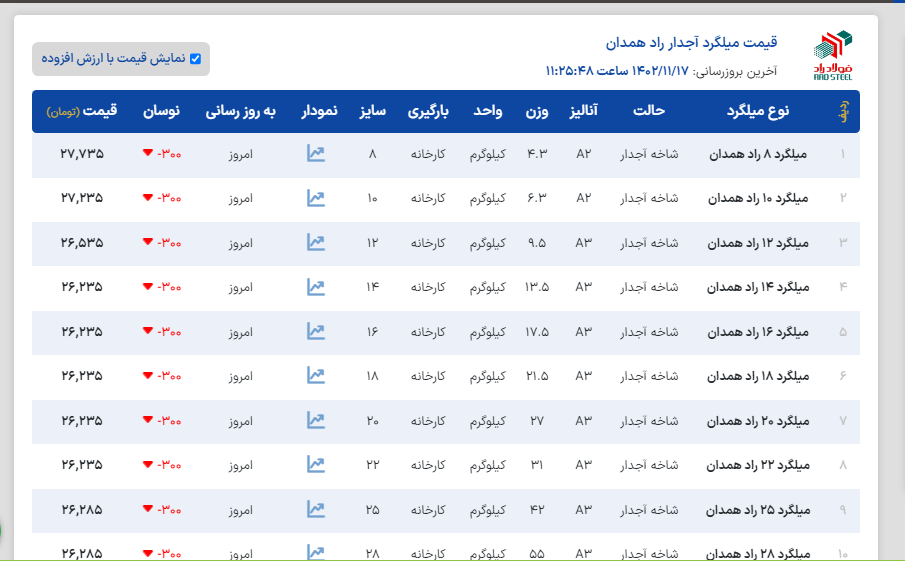Image resolution: width=905 pixels, height=561 pixels.
Task: Click chart icon for میلگرد ۲۵ راد همدان
Action: [x=316, y=509]
